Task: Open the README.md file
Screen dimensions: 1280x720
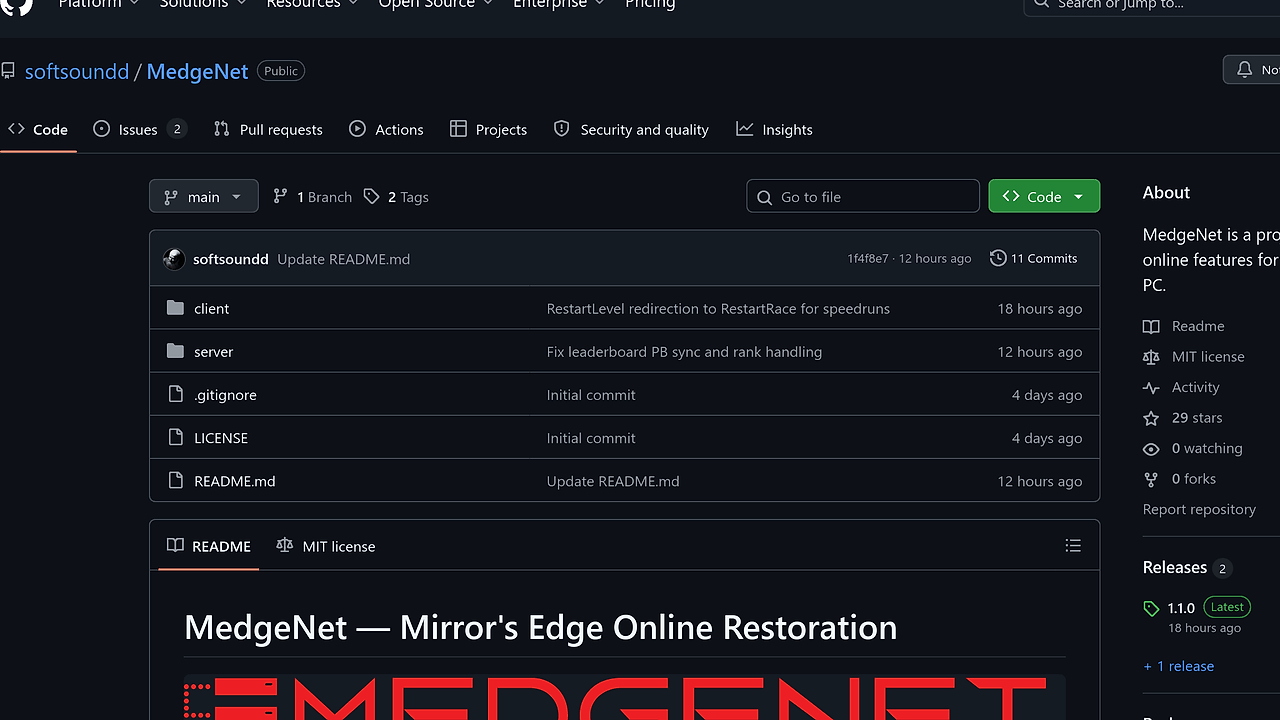Action: click(x=235, y=480)
